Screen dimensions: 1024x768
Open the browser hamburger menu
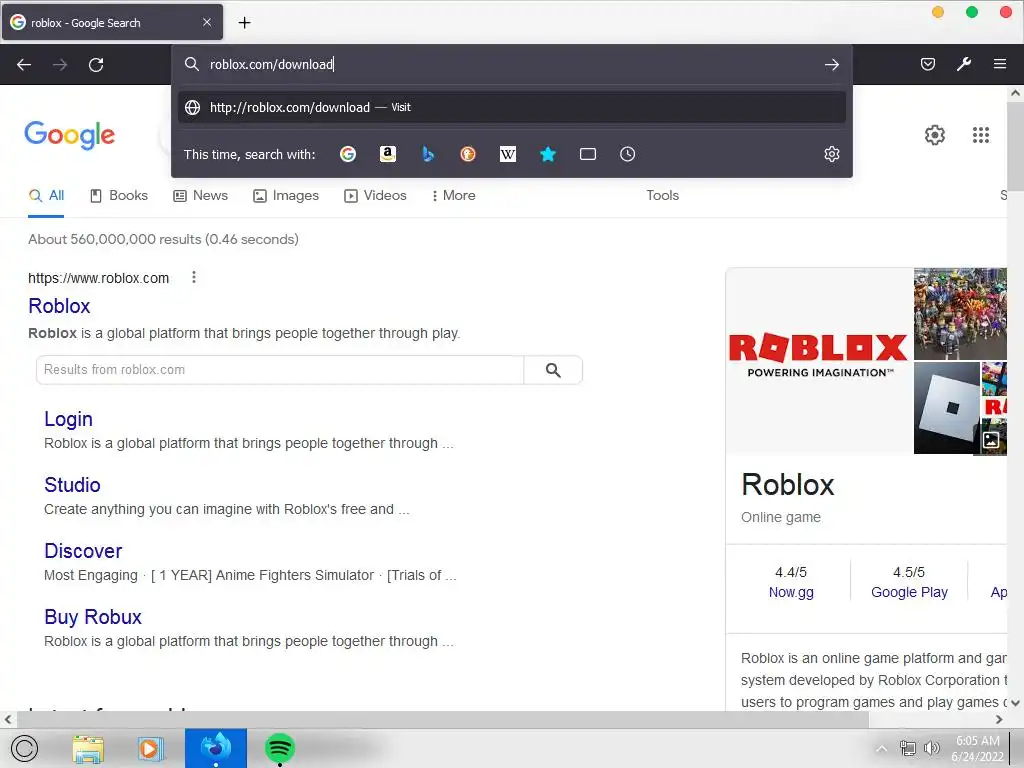999,64
